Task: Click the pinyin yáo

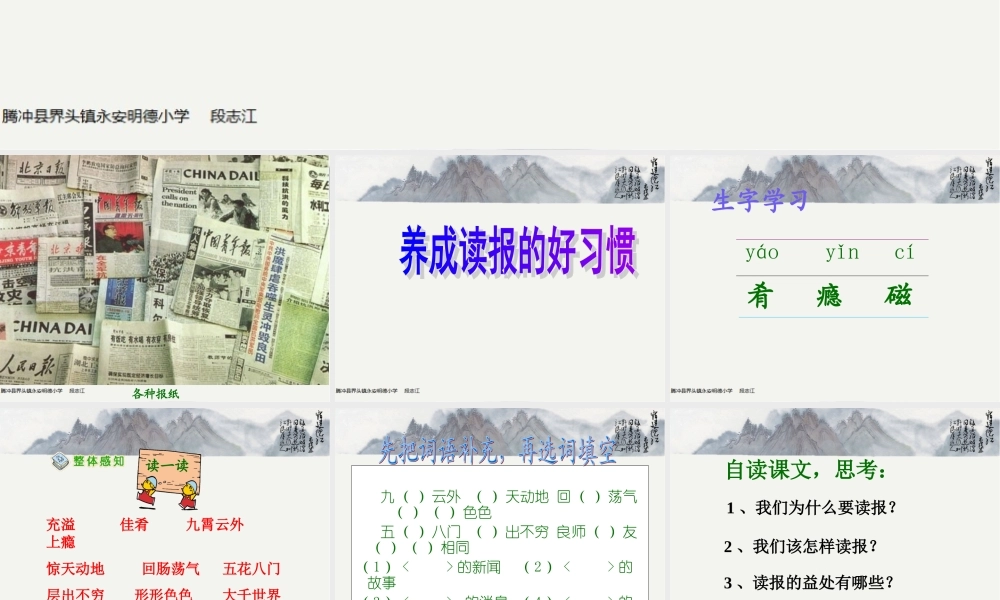Action: 762,252
